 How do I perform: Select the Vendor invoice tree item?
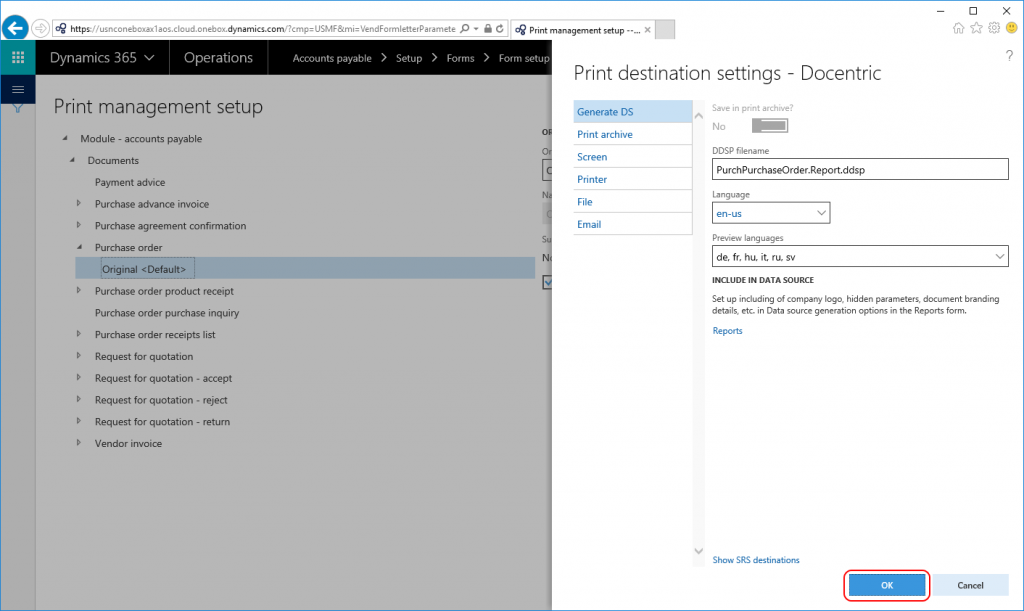tap(128, 443)
